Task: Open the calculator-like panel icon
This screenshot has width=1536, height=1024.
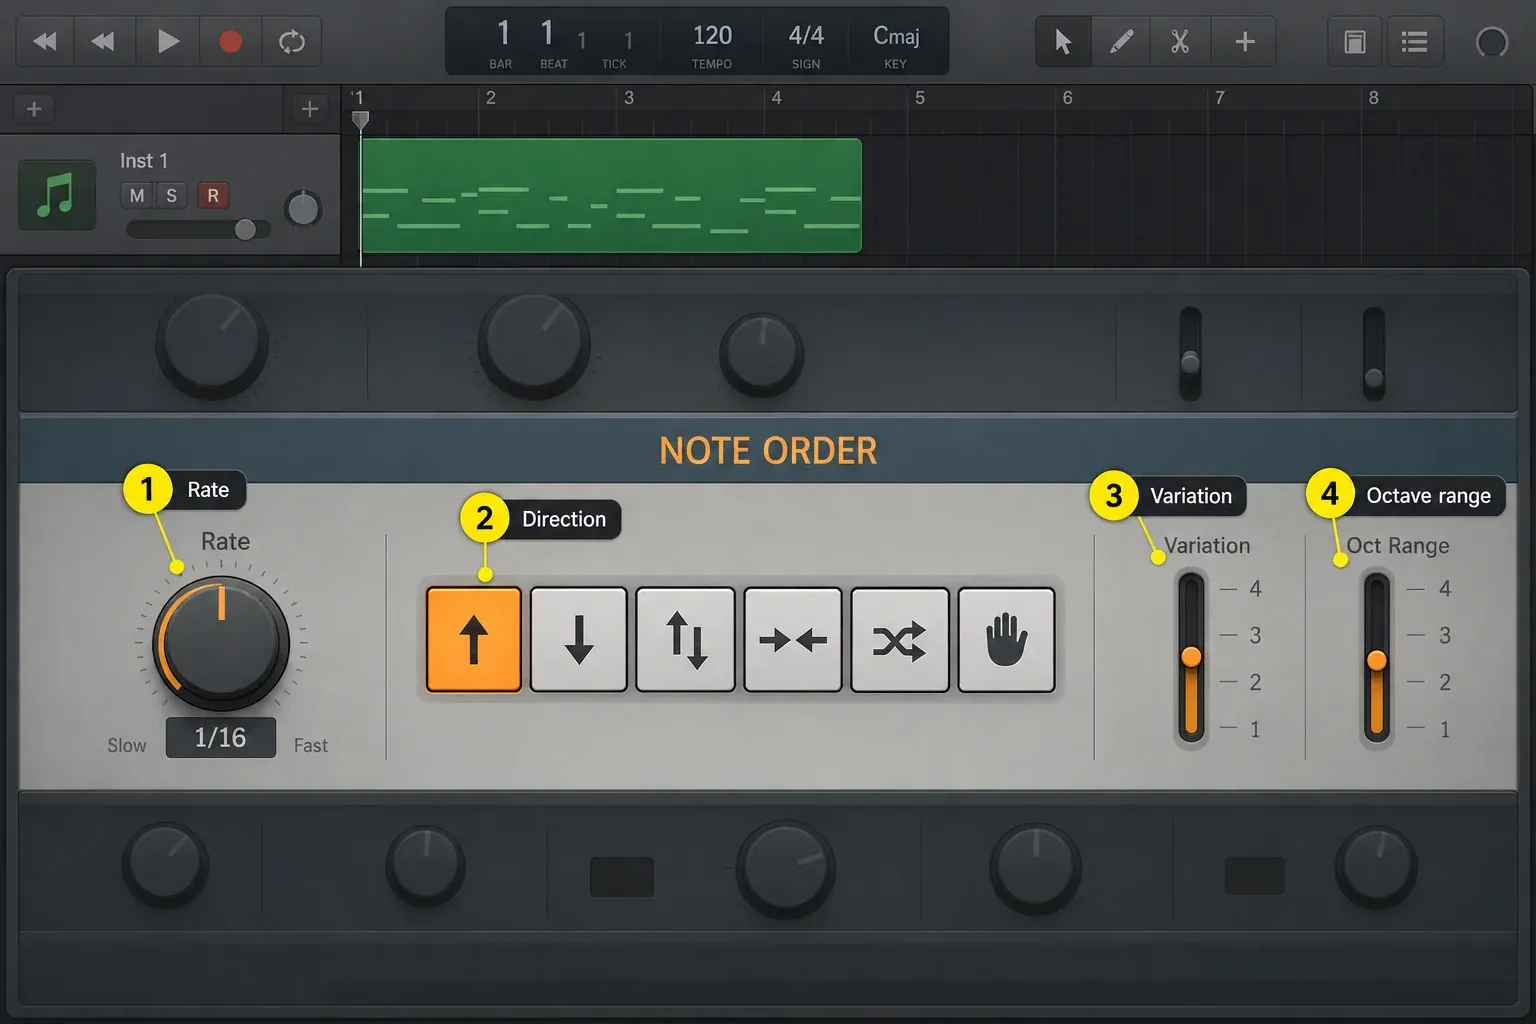Action: tap(1355, 42)
